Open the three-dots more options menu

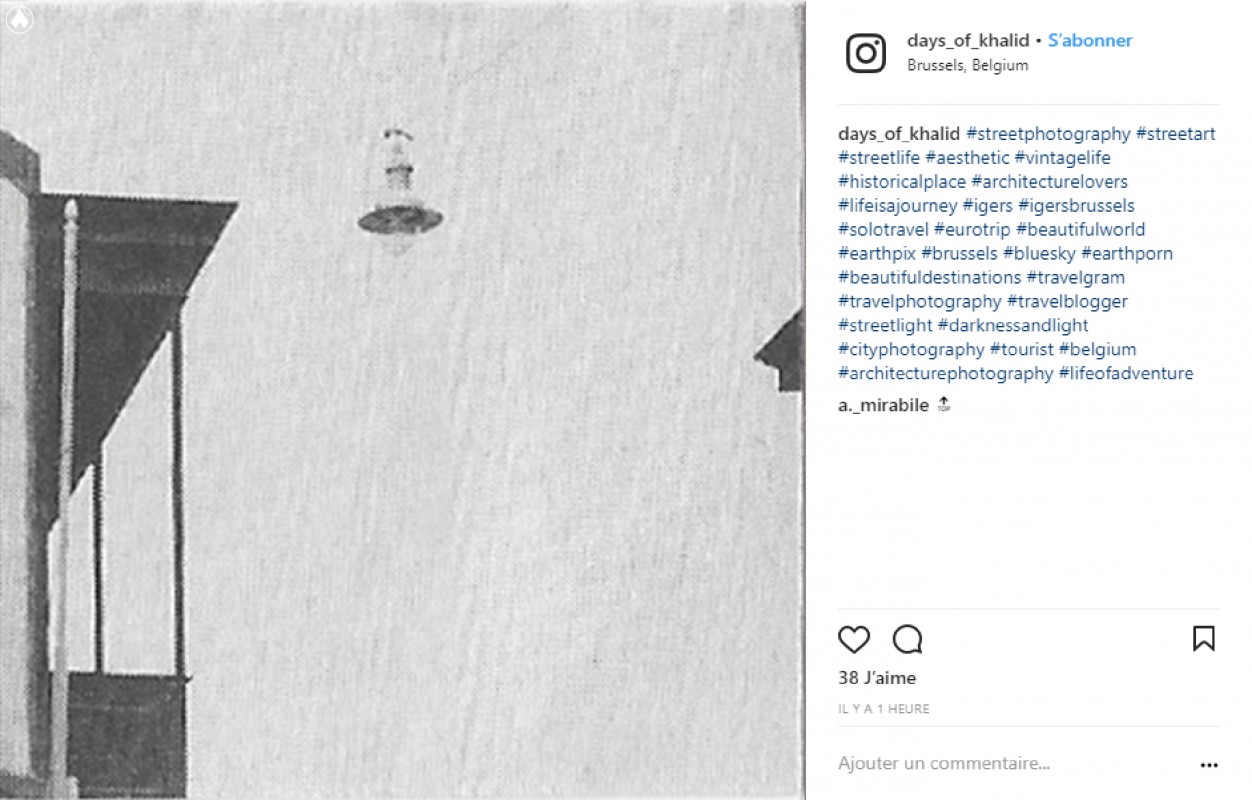pyautogui.click(x=1209, y=765)
